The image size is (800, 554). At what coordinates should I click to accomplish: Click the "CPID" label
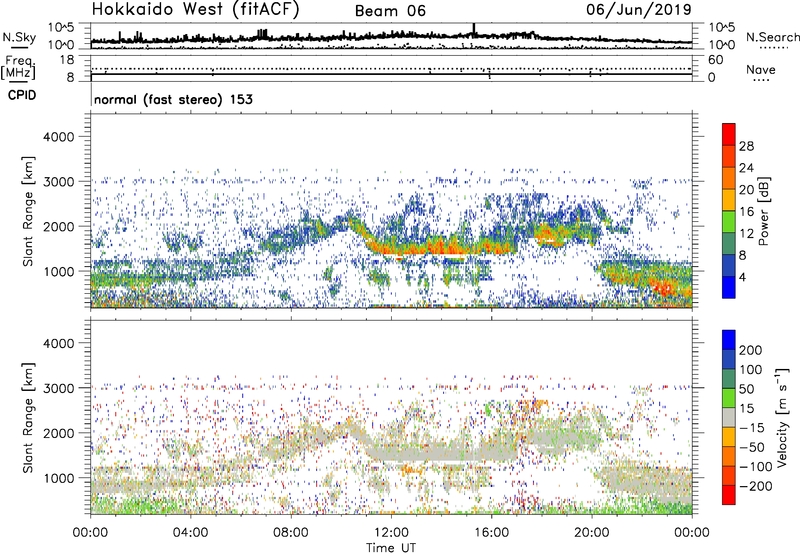click(x=22, y=95)
